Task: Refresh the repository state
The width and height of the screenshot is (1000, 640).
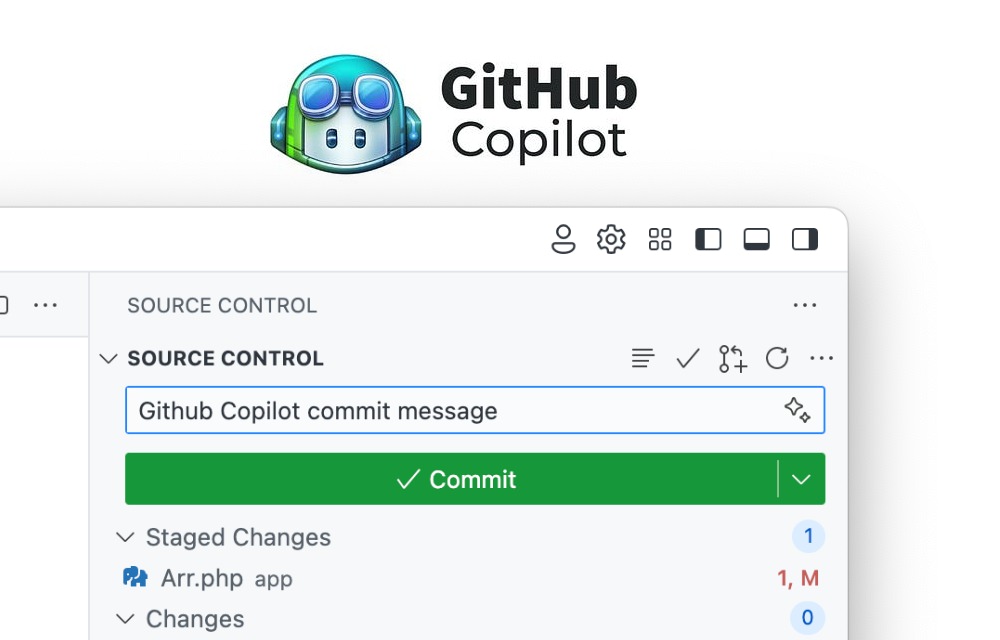Action: (777, 358)
